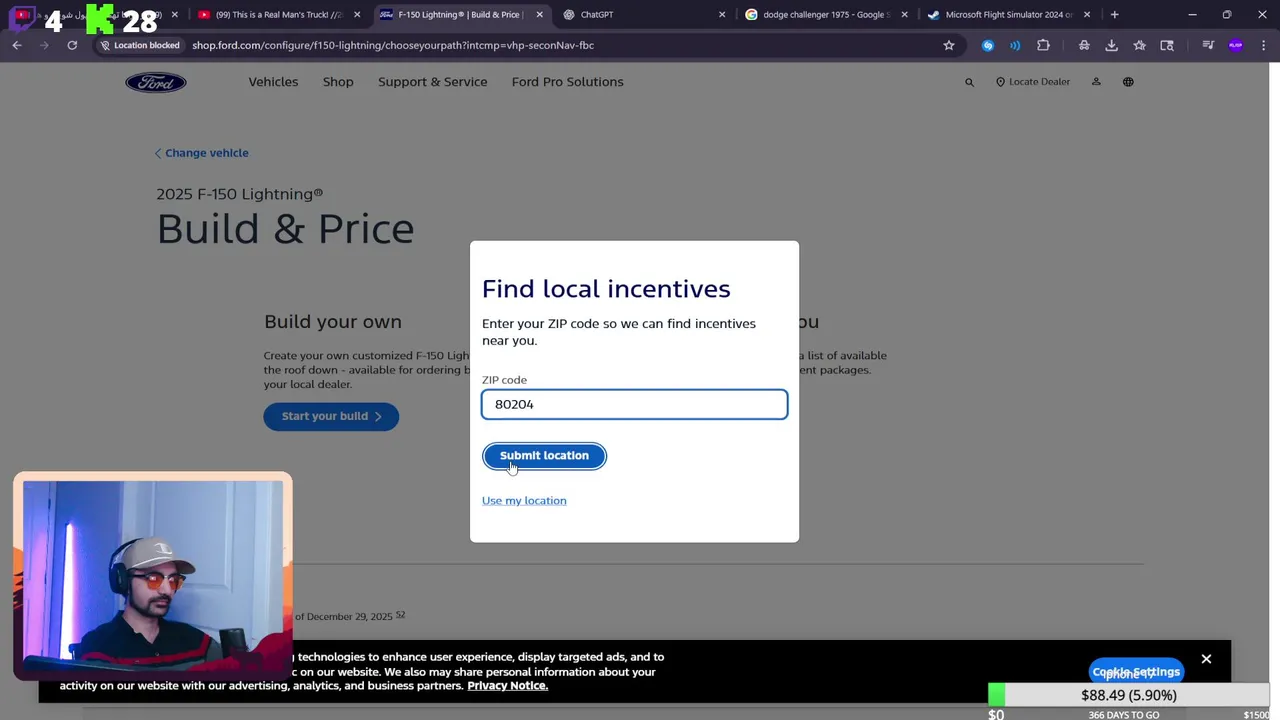Click the 'Find local incentives' heading
This screenshot has height=720, width=1280.
tap(606, 289)
